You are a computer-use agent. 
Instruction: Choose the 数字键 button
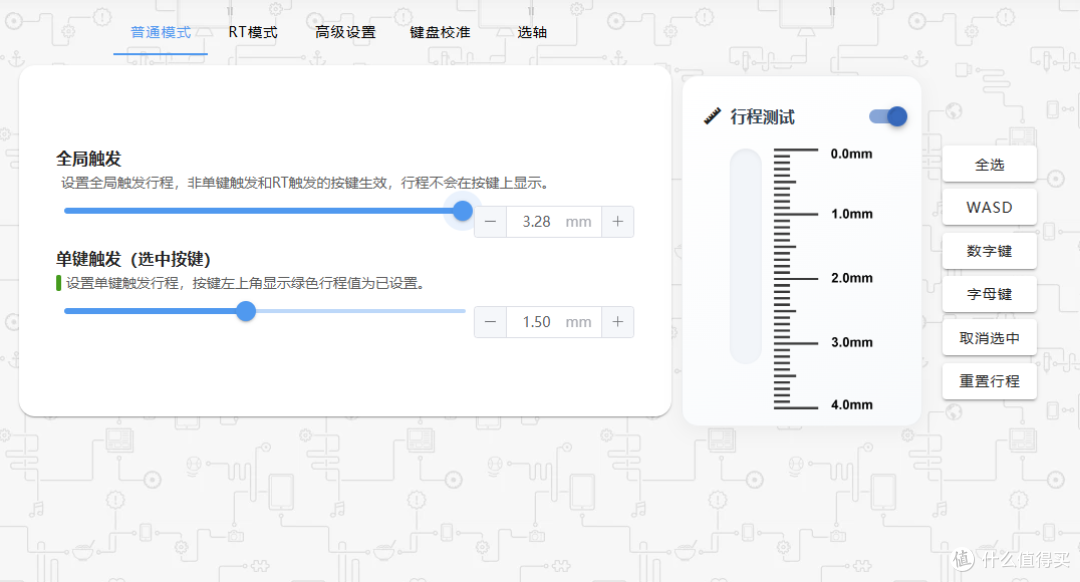[989, 251]
